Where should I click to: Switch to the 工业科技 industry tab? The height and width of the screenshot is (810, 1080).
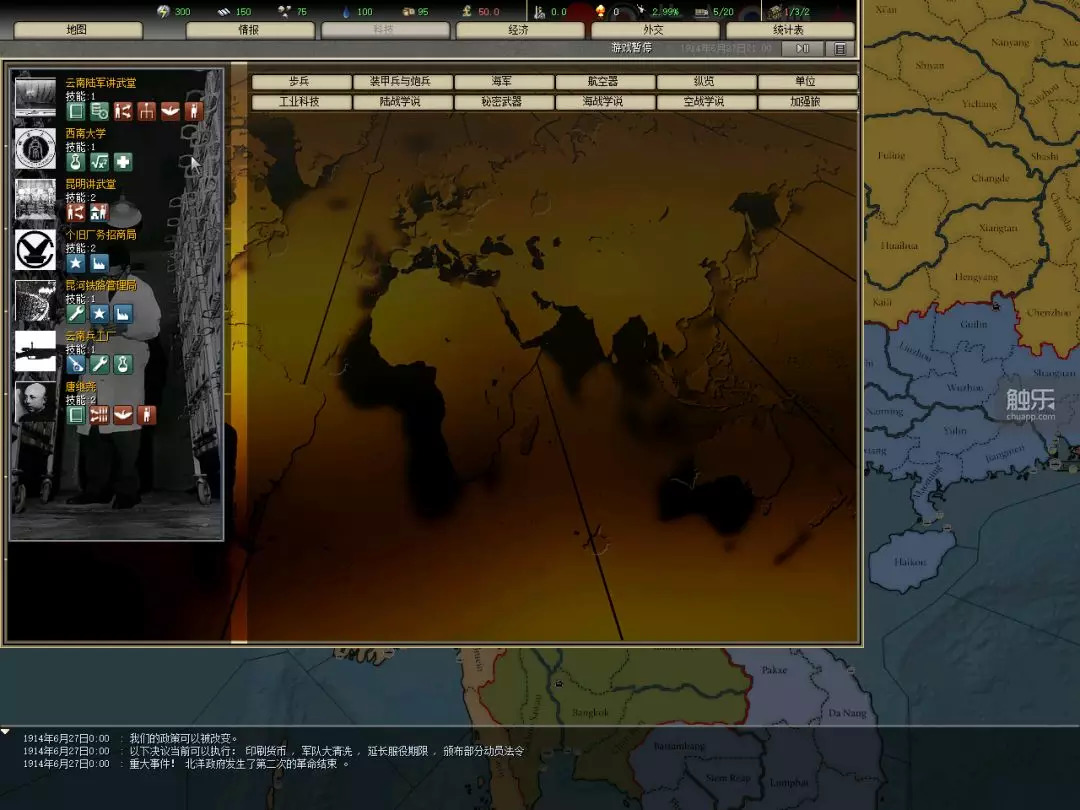tap(300, 102)
